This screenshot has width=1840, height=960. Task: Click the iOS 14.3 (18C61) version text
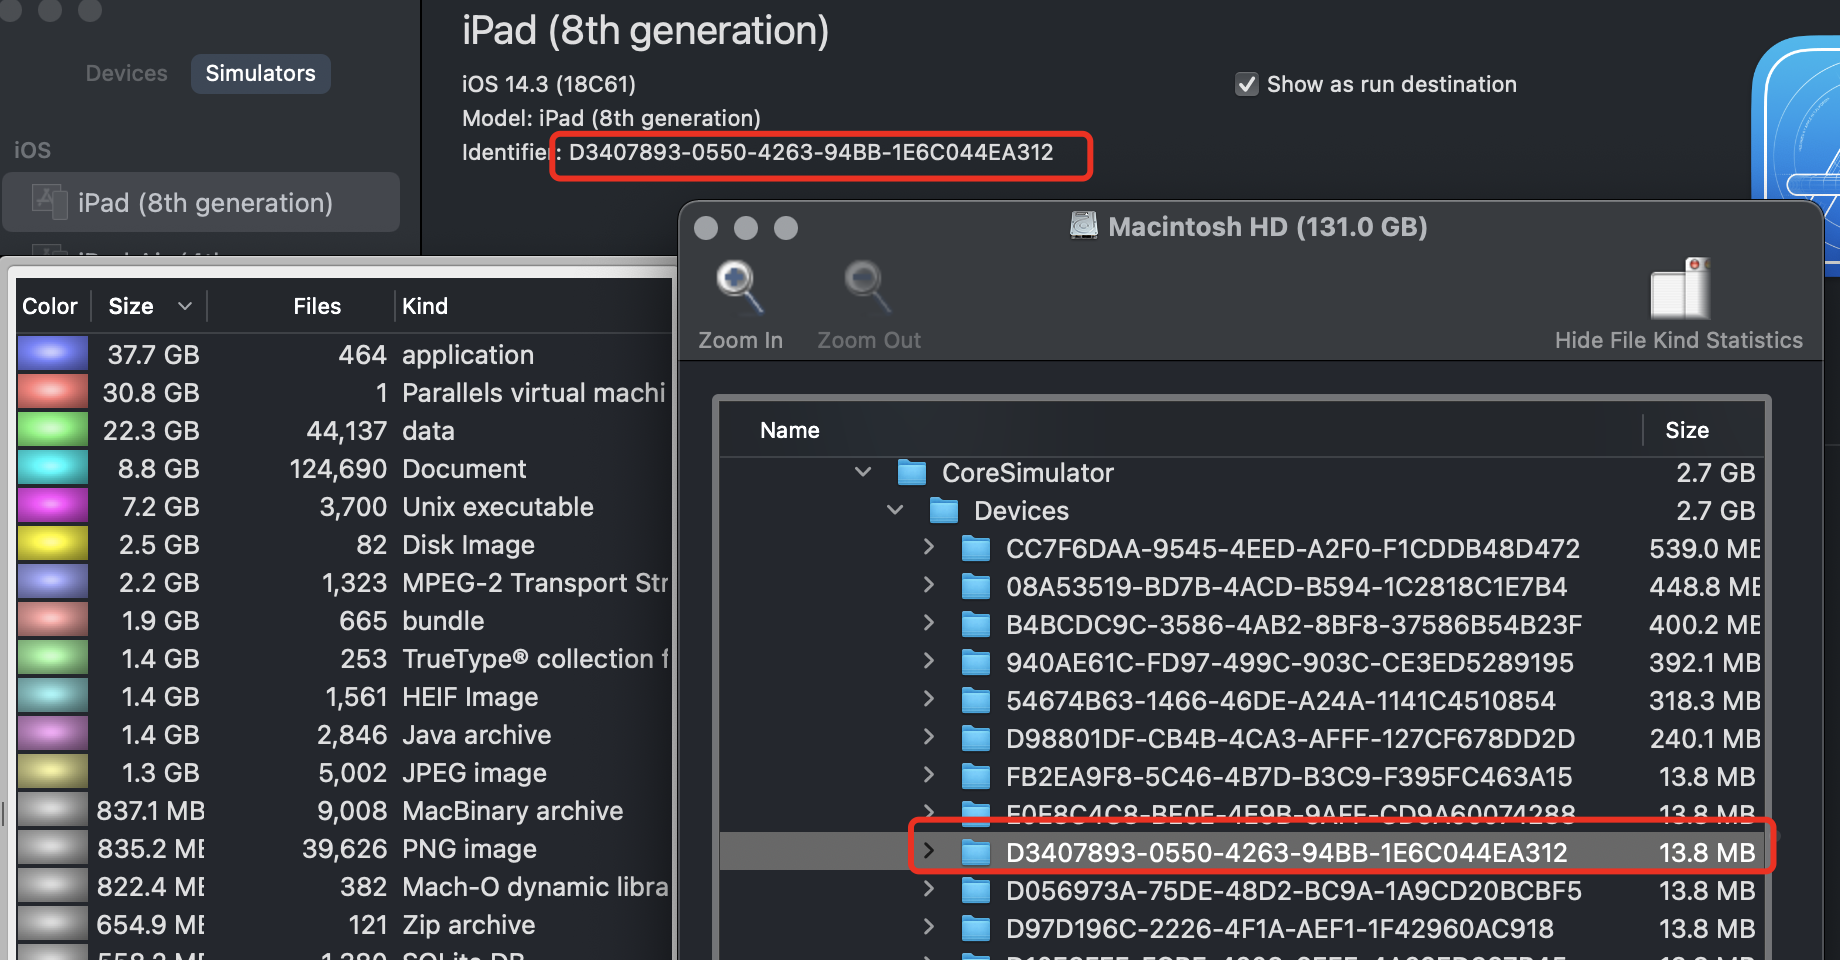[549, 84]
